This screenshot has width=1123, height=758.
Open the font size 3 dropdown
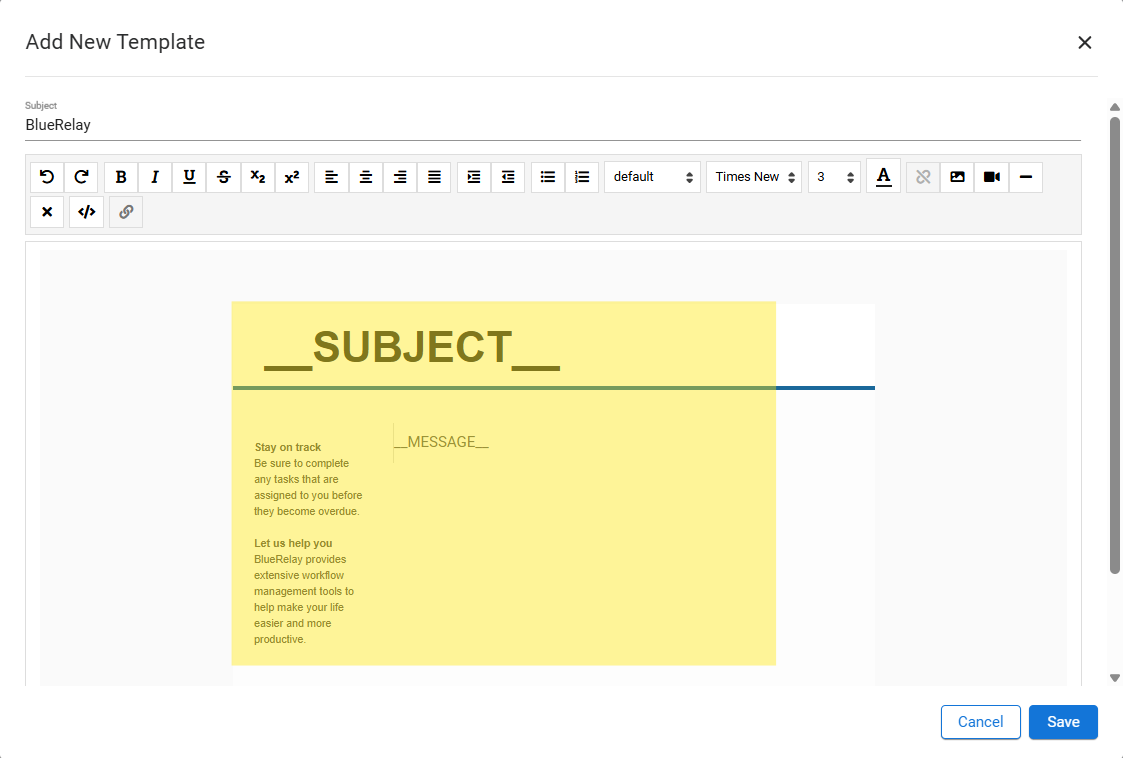834,177
